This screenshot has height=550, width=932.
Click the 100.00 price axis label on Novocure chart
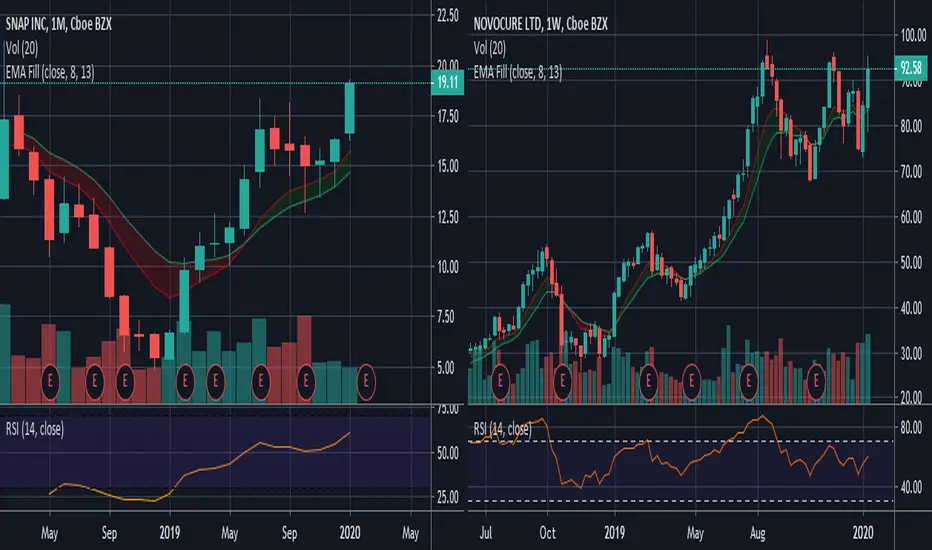pos(913,36)
